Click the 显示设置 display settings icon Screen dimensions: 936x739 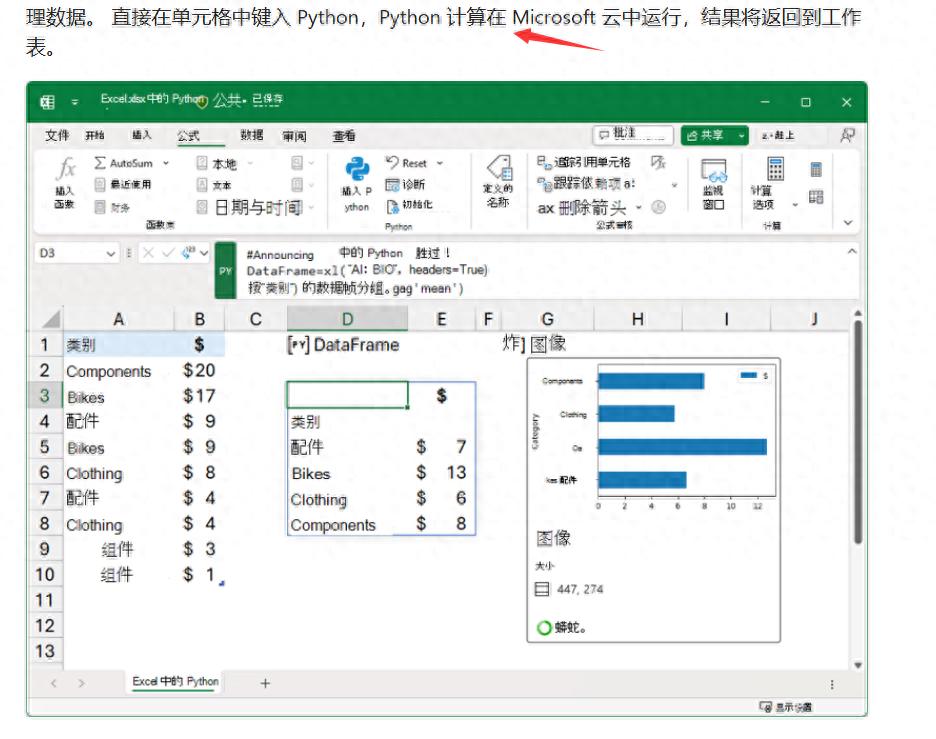click(765, 707)
